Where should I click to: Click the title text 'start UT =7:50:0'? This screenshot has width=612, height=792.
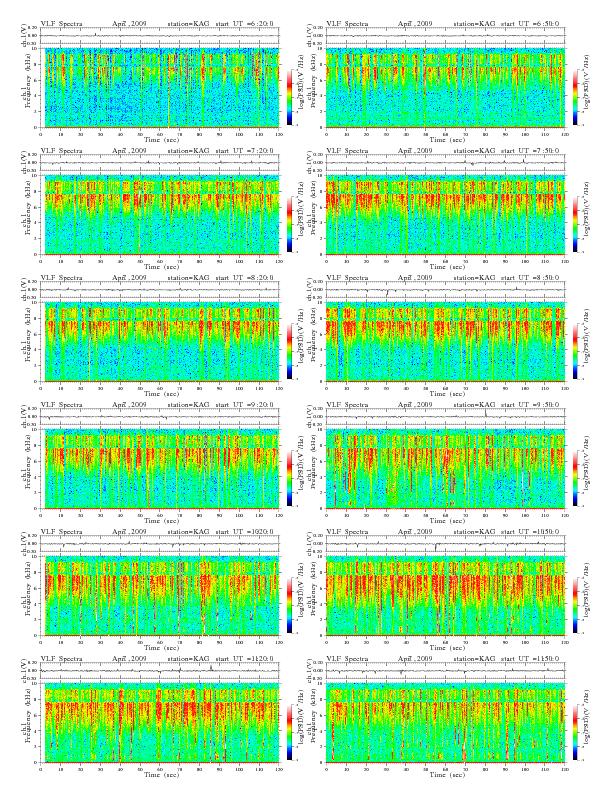pyautogui.click(x=530, y=151)
